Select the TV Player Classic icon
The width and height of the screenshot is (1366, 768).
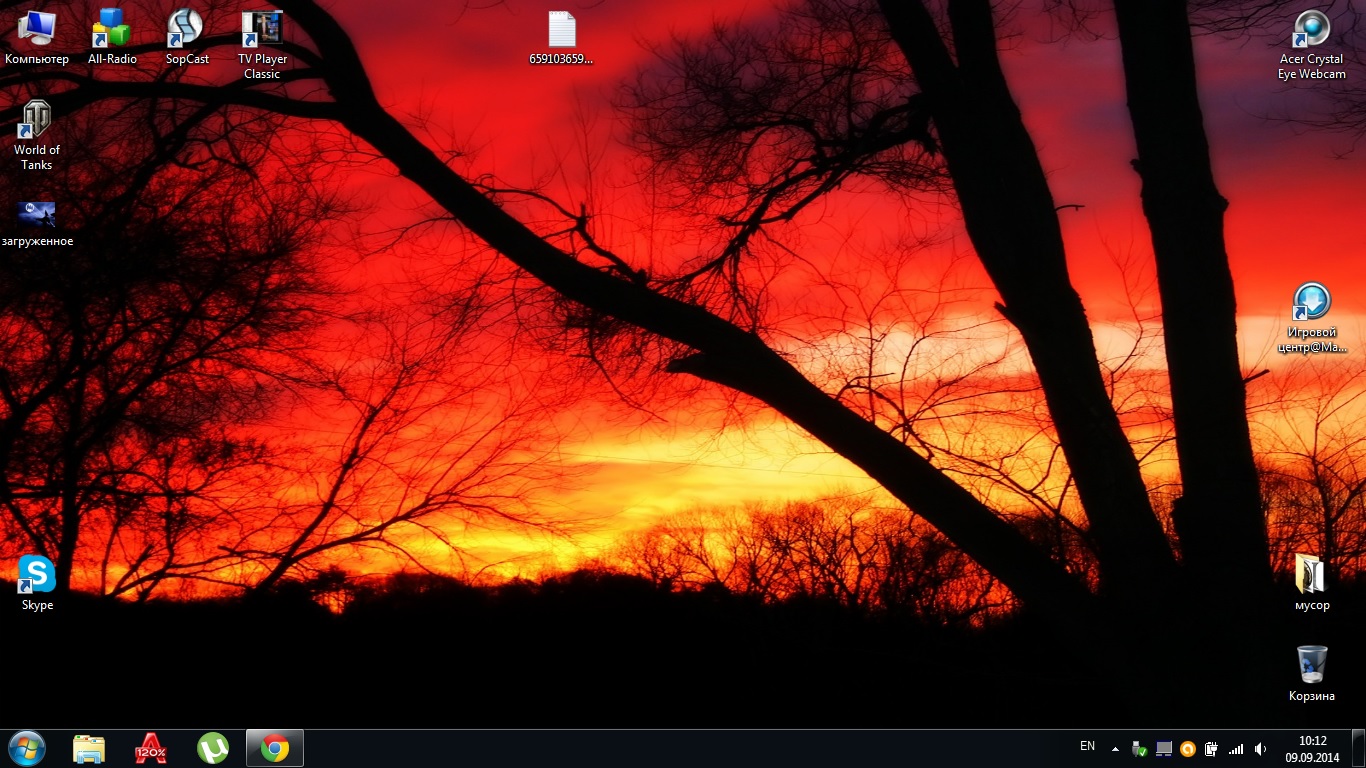coord(262,45)
